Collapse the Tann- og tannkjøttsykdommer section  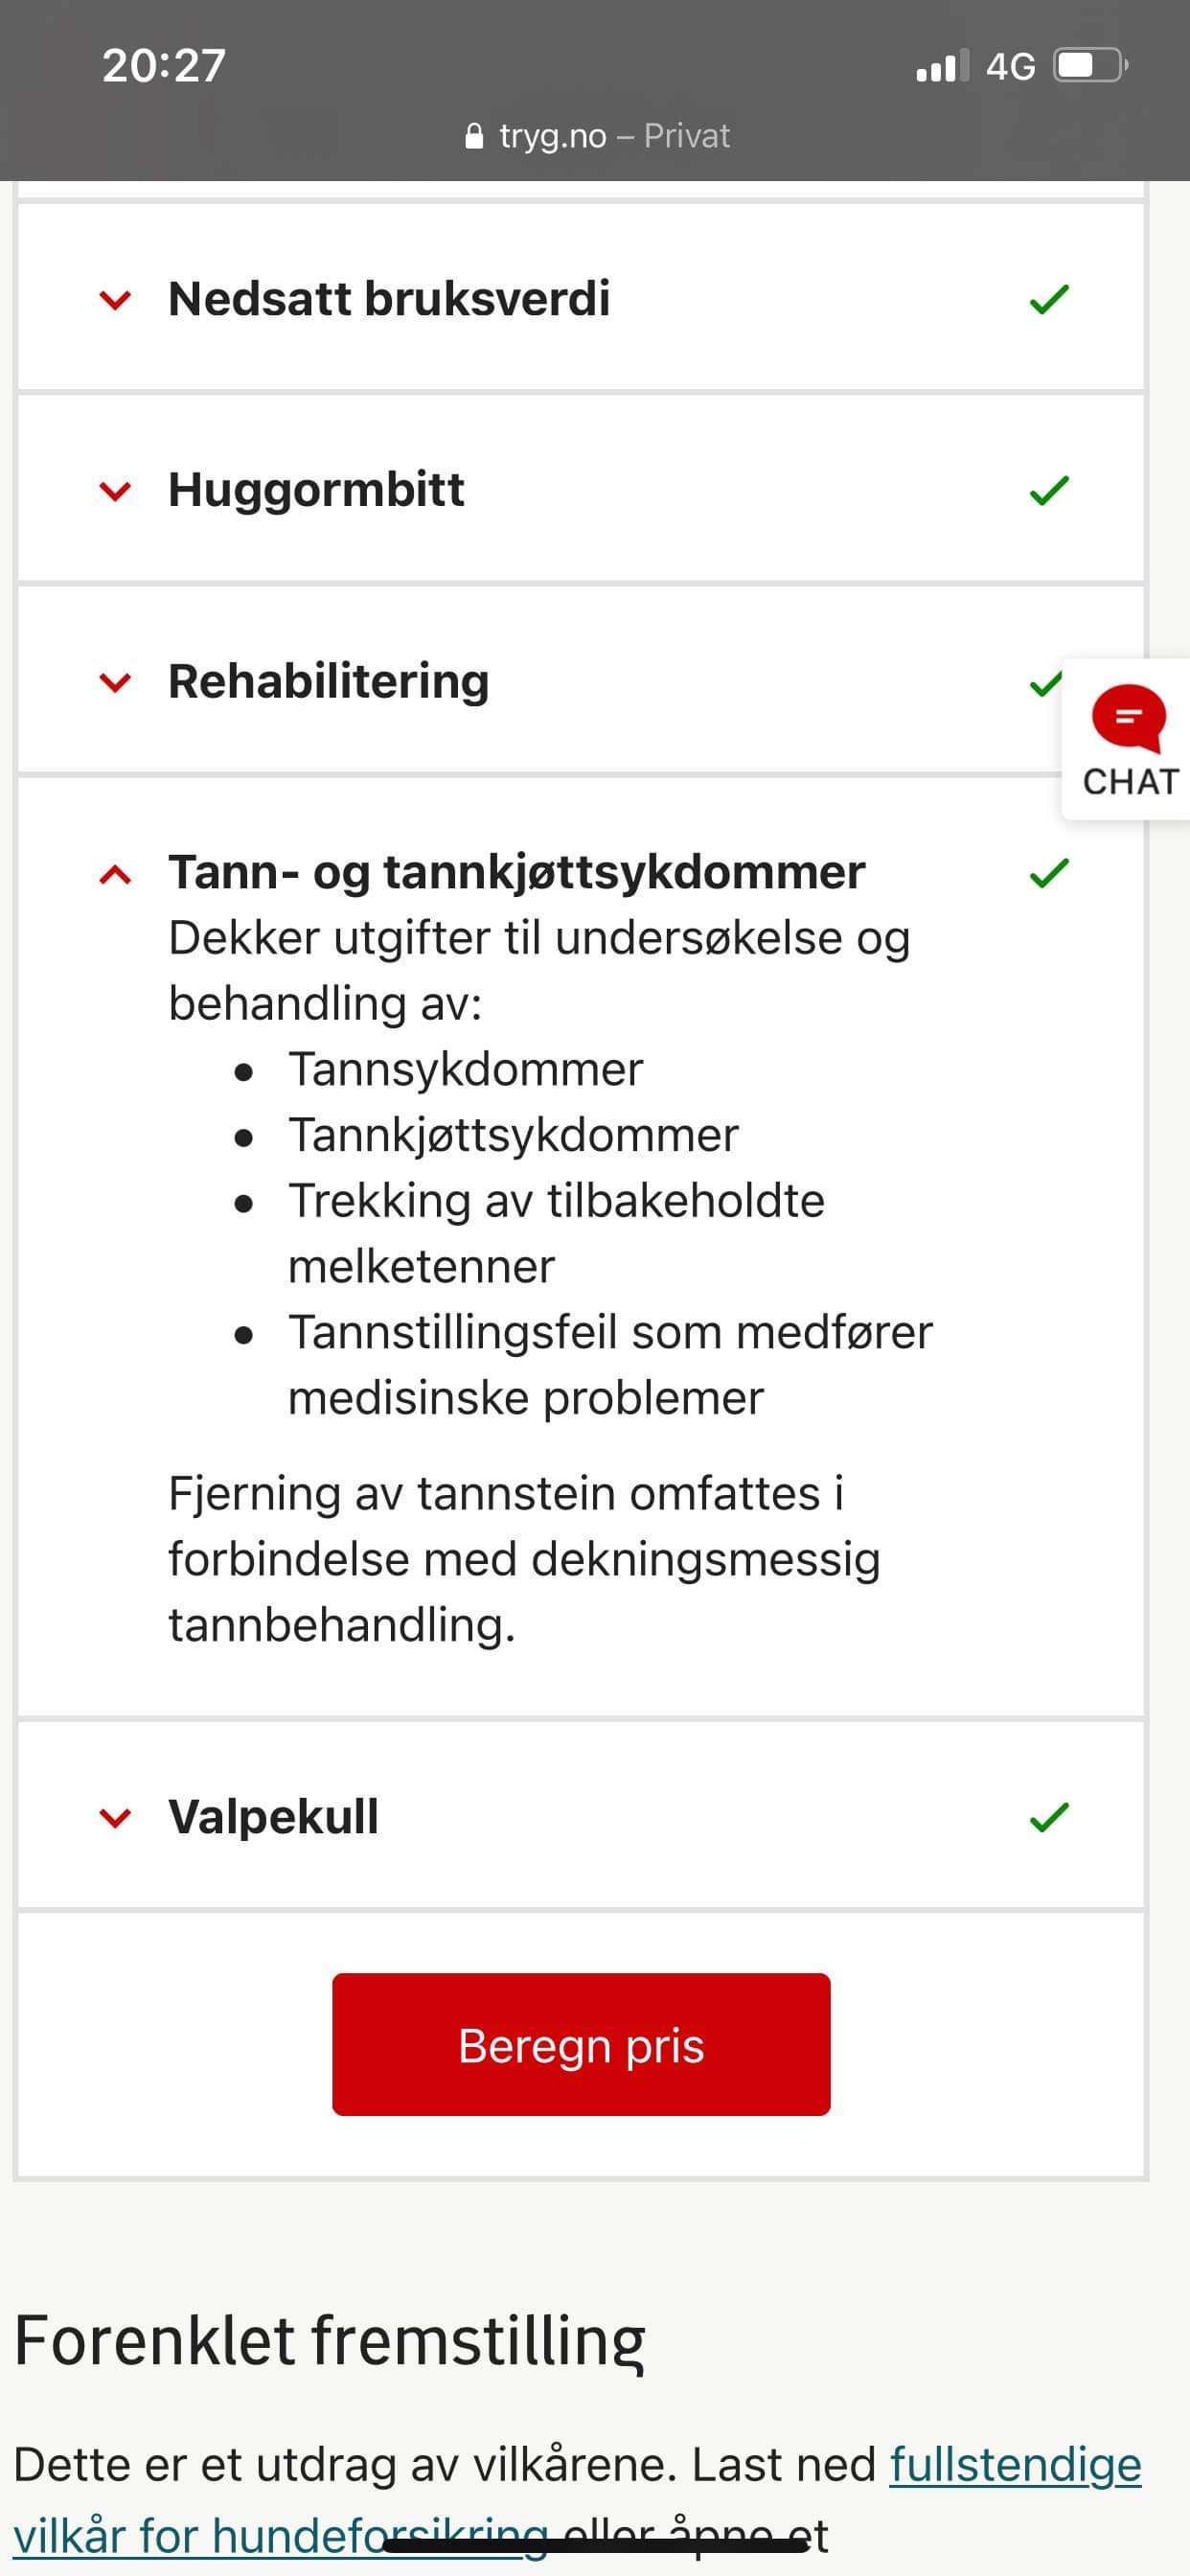tap(116, 875)
